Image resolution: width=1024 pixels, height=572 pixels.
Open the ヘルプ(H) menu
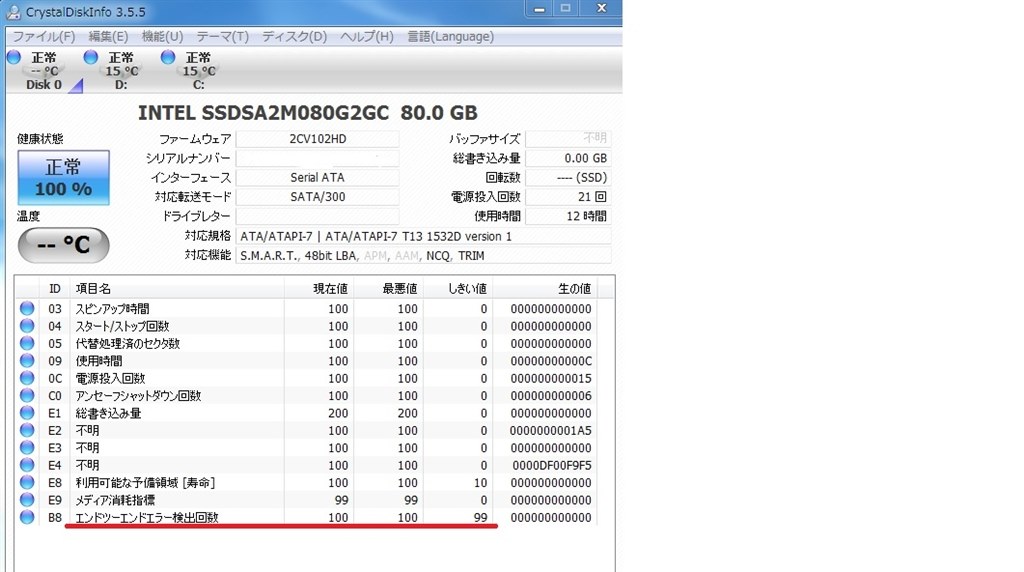coord(367,37)
